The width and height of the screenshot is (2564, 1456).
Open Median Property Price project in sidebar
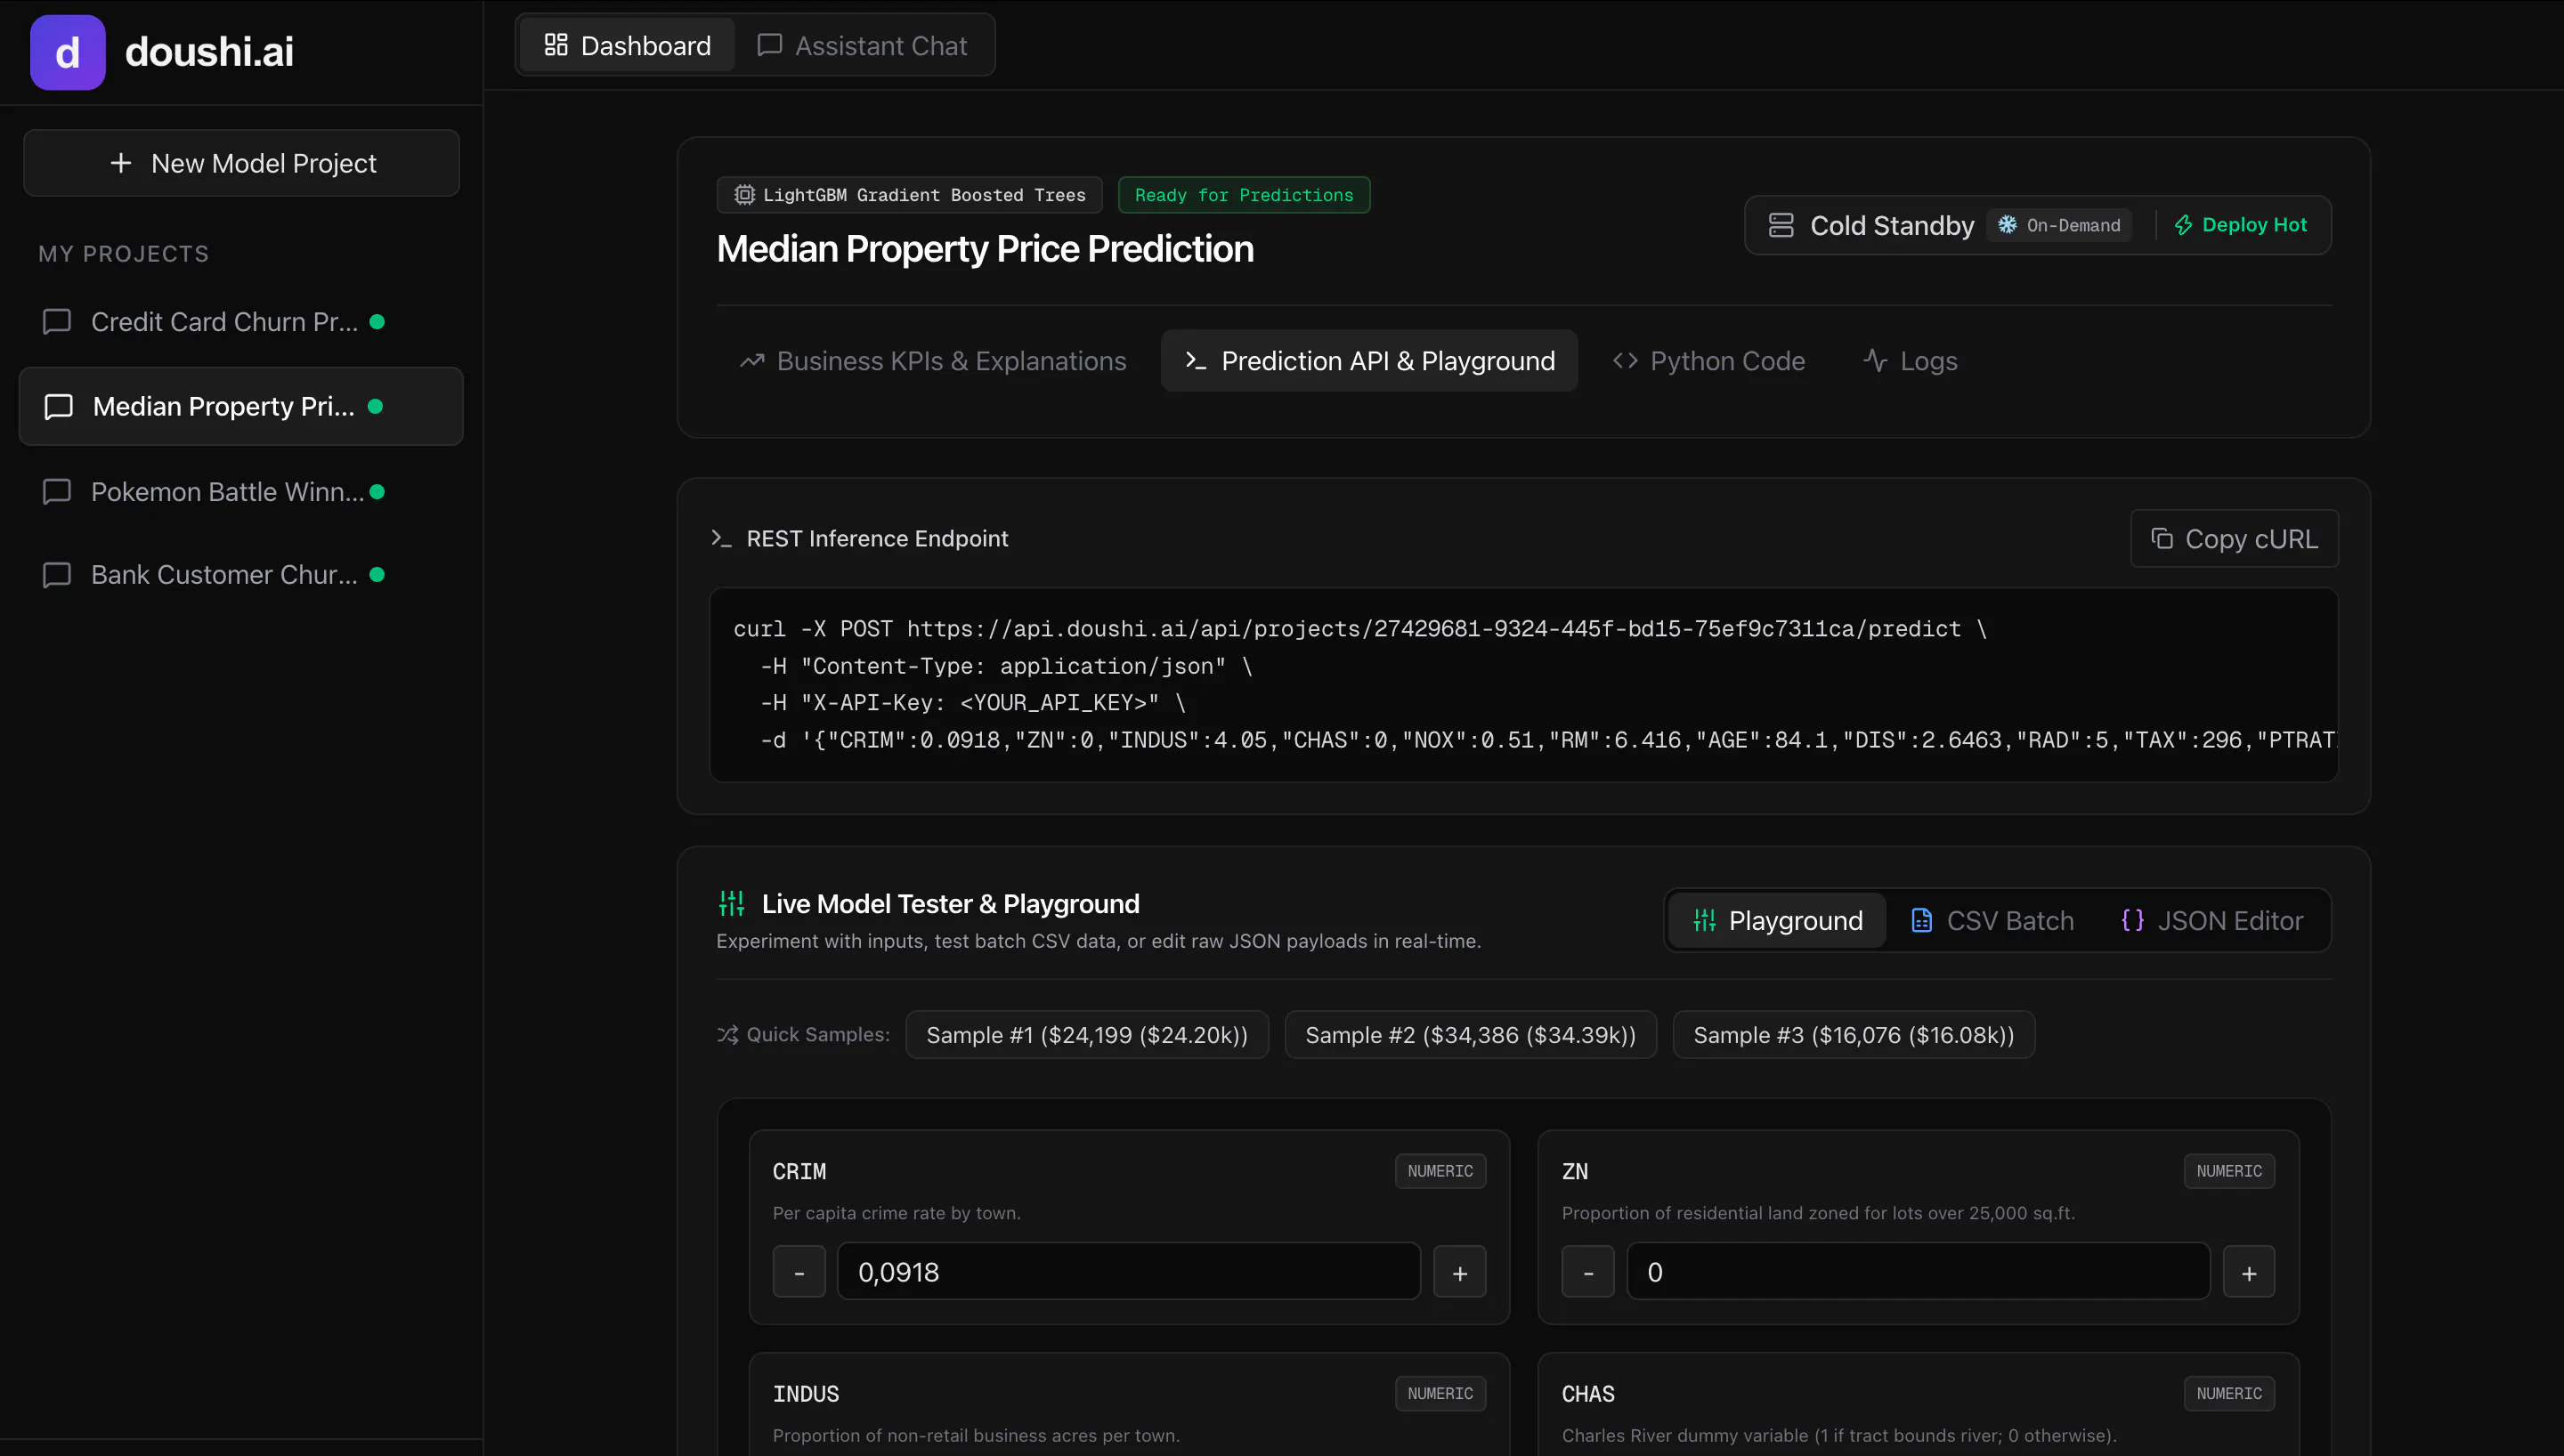241,406
